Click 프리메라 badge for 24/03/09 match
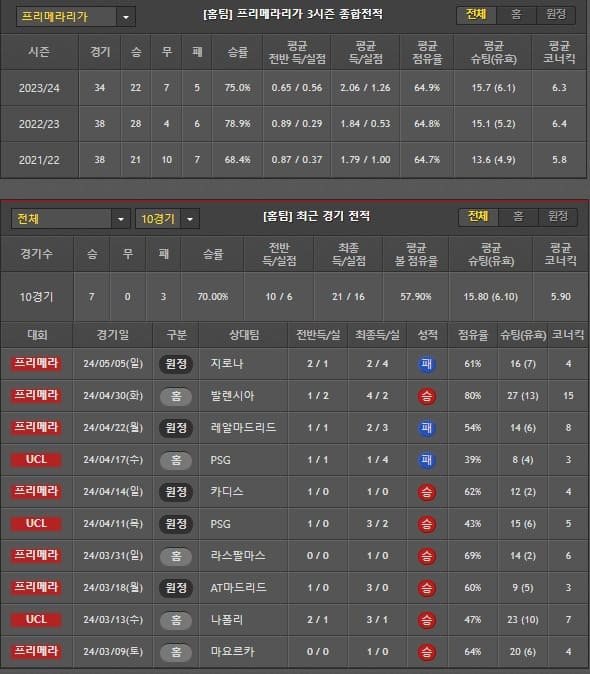The image size is (590, 674). 36,651
